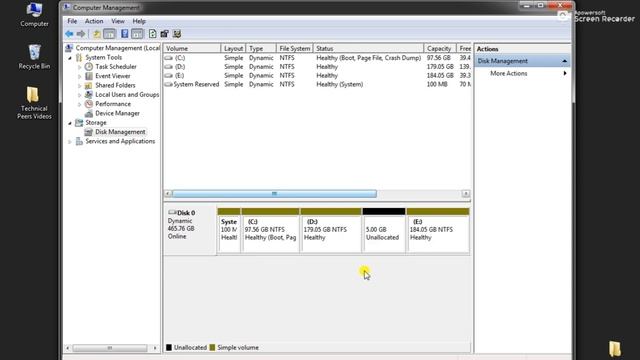Select the (D:) volume list row
This screenshot has width=640, height=360.
point(317,67)
